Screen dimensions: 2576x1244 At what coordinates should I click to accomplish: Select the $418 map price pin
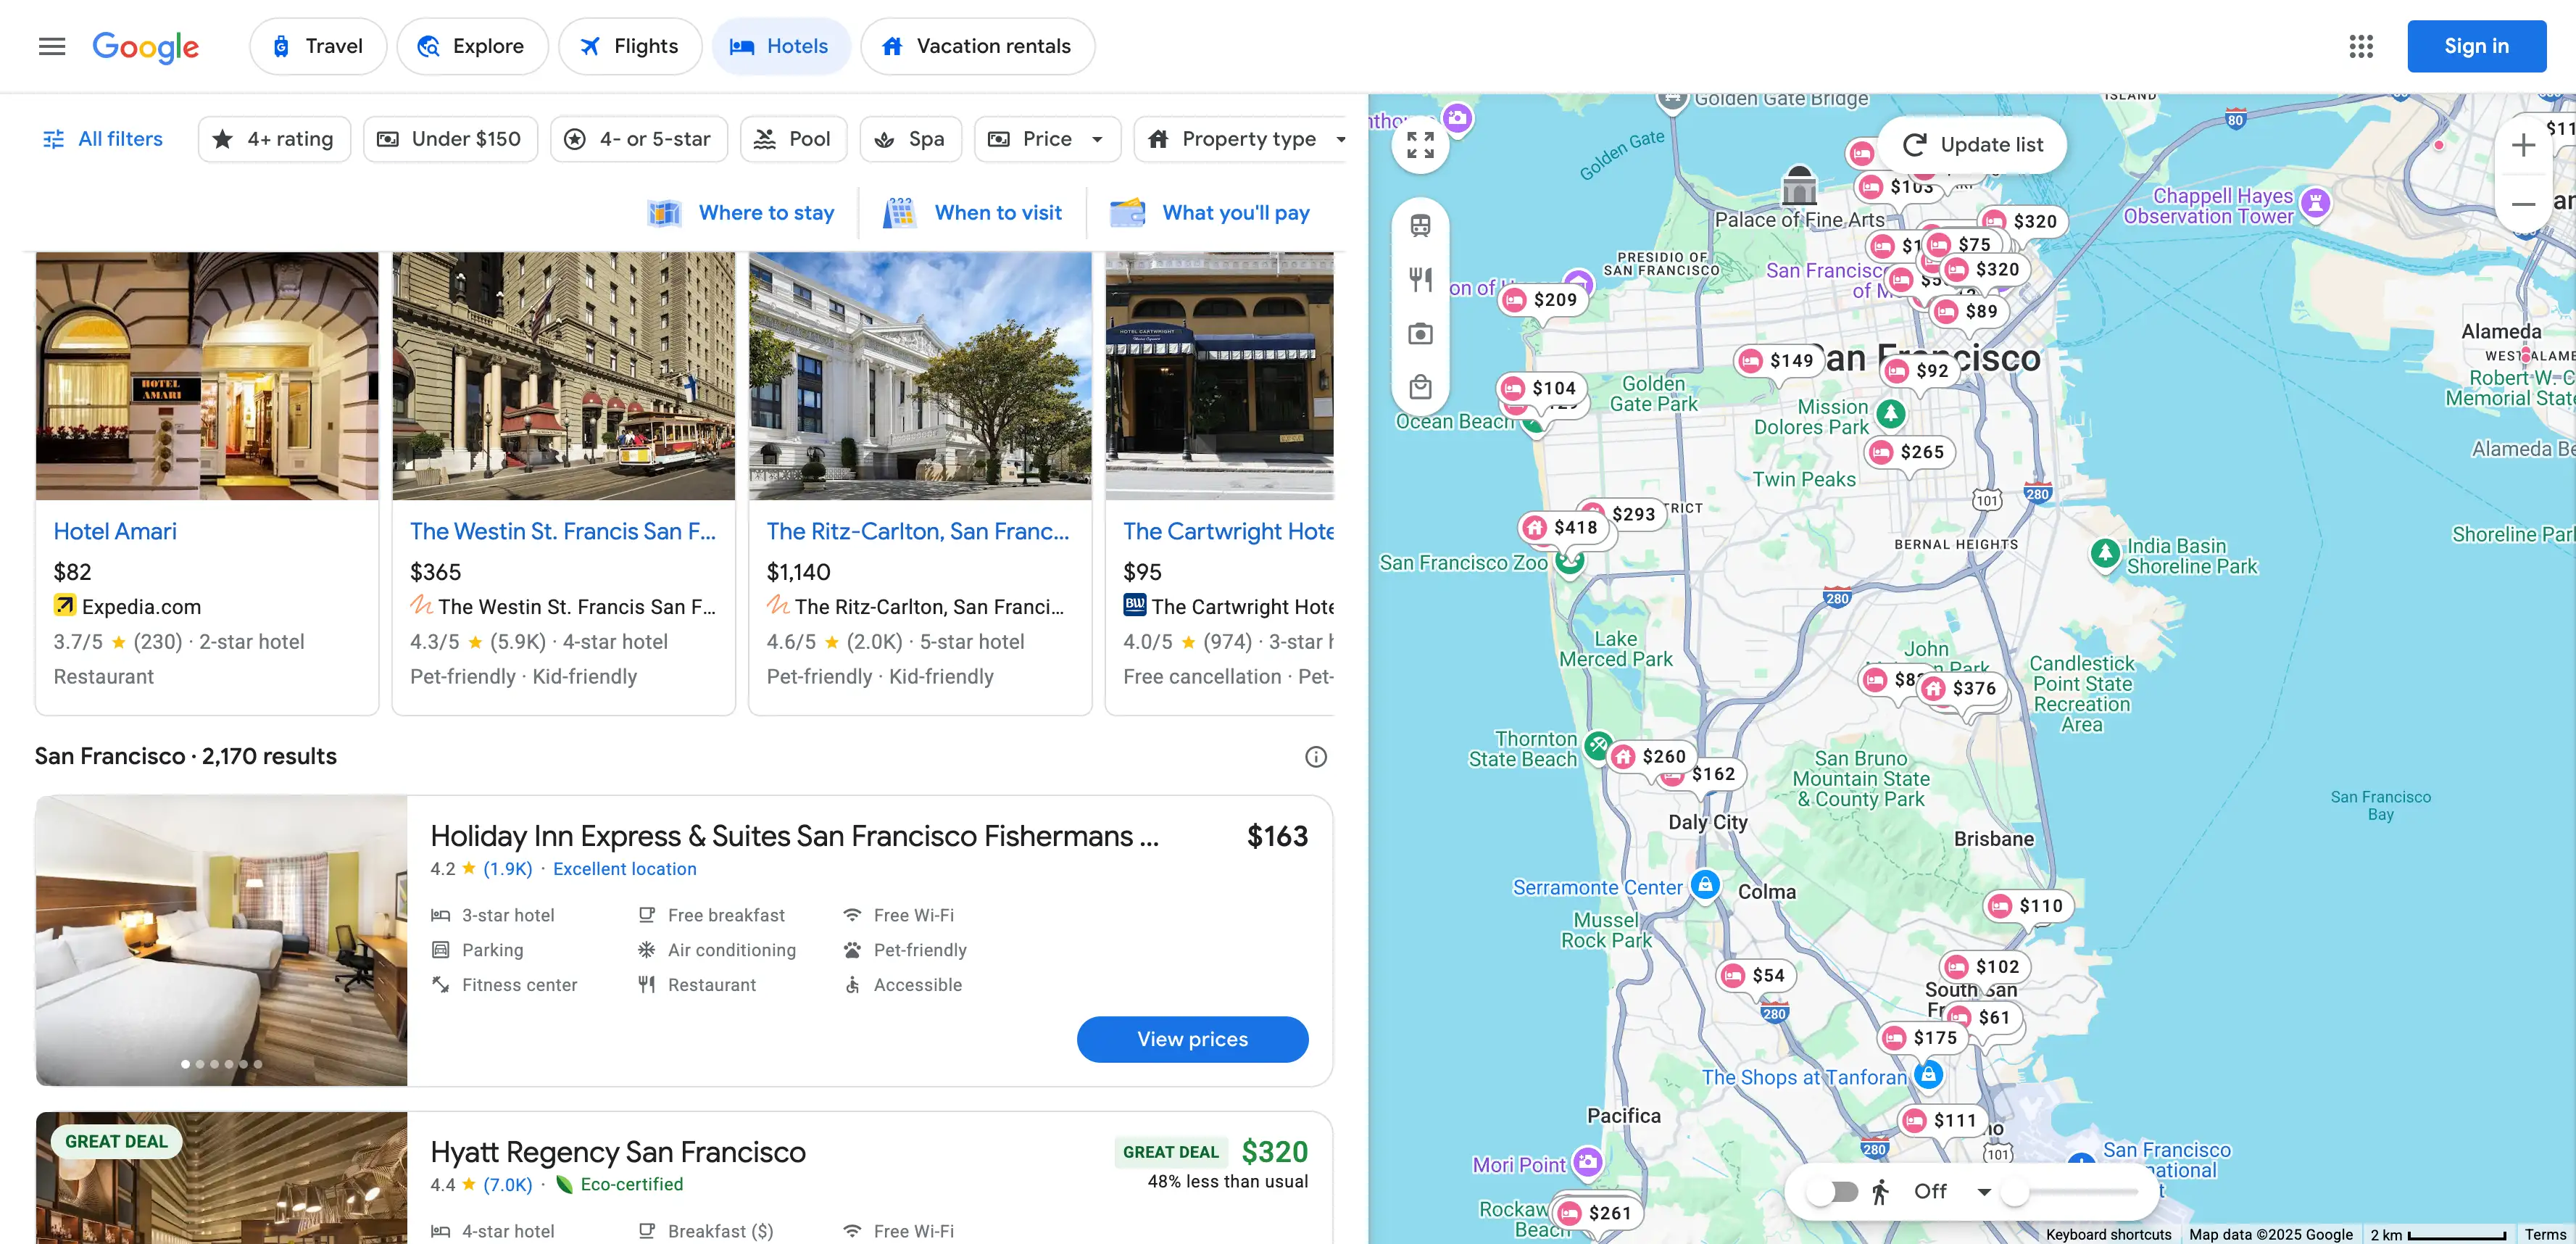[x=1563, y=527]
